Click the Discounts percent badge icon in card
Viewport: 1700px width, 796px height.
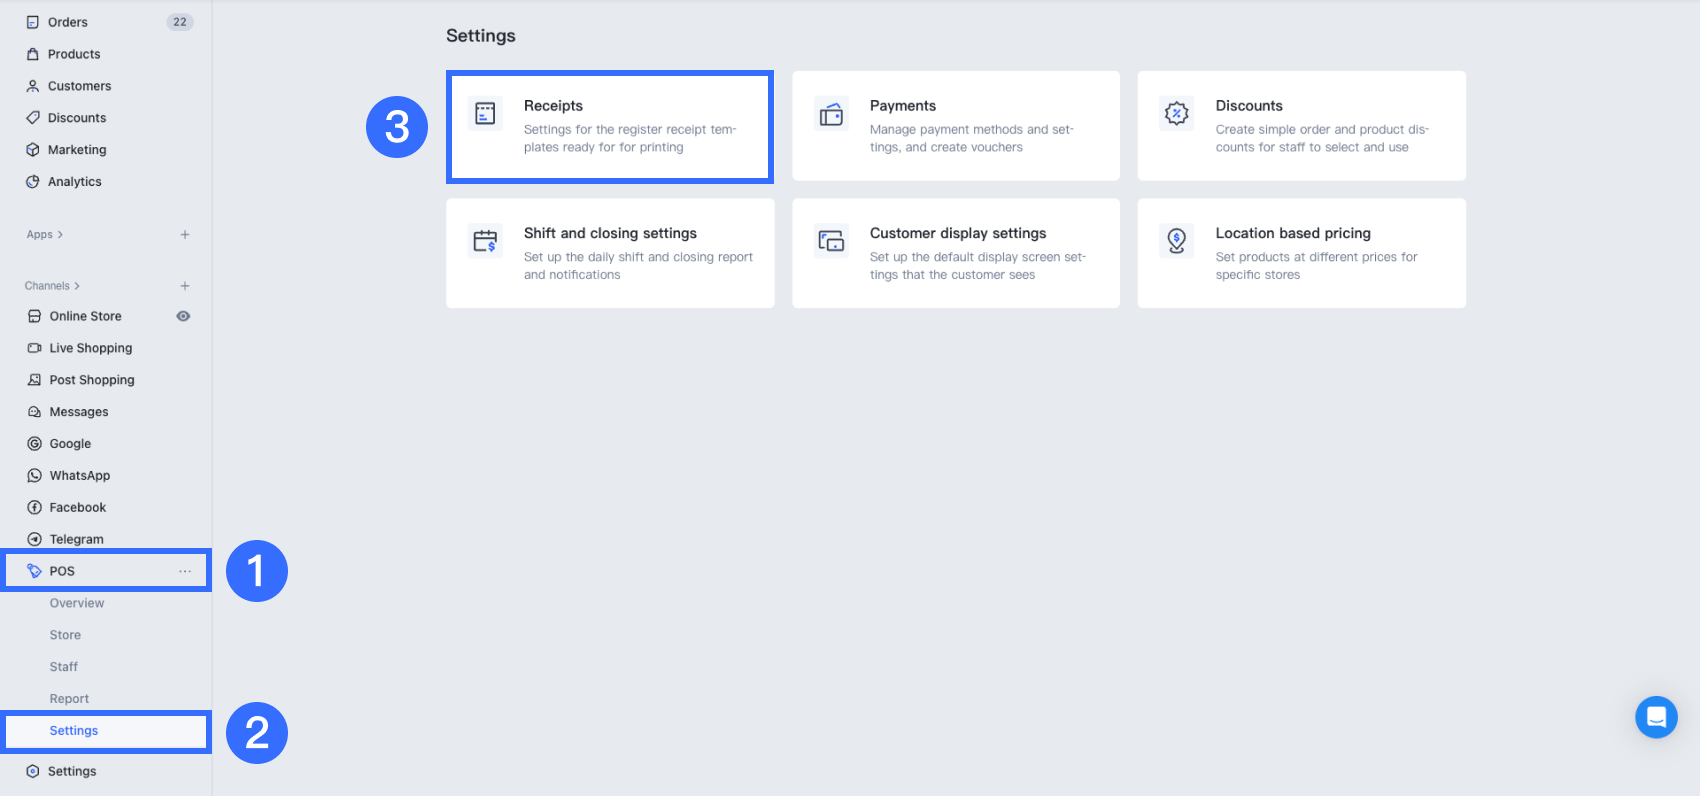click(1177, 114)
